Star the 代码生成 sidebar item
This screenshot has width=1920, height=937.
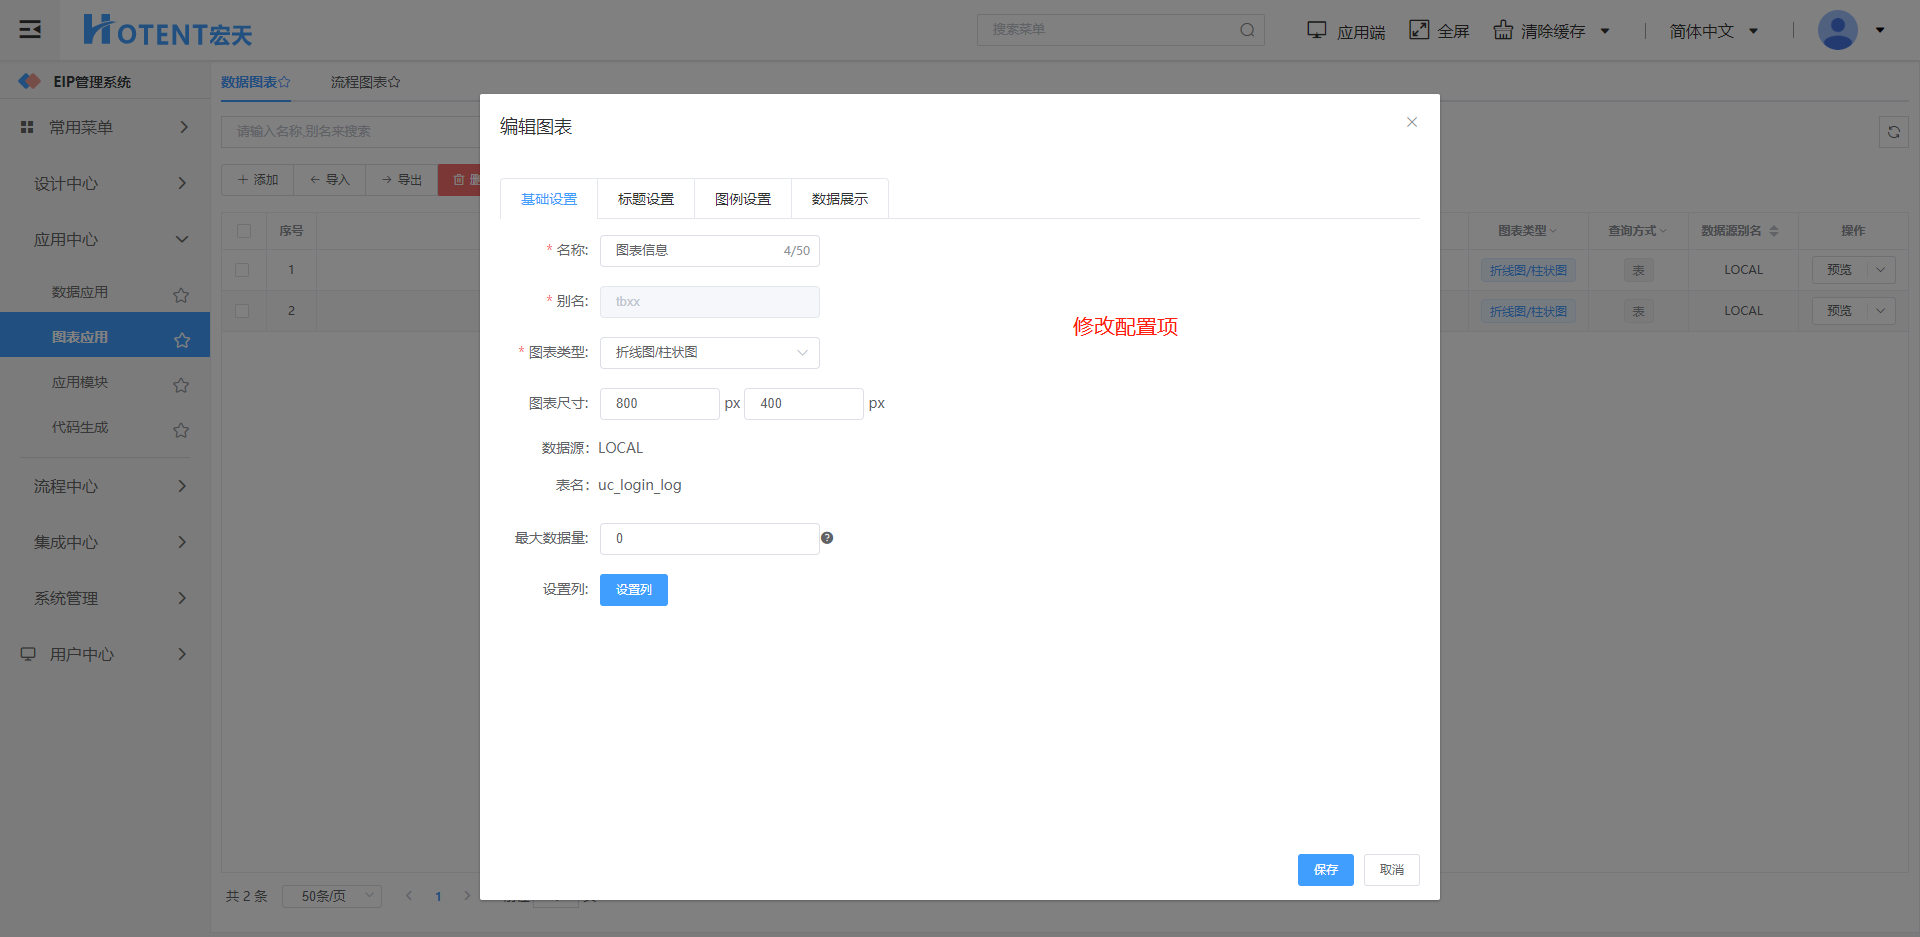point(181,430)
